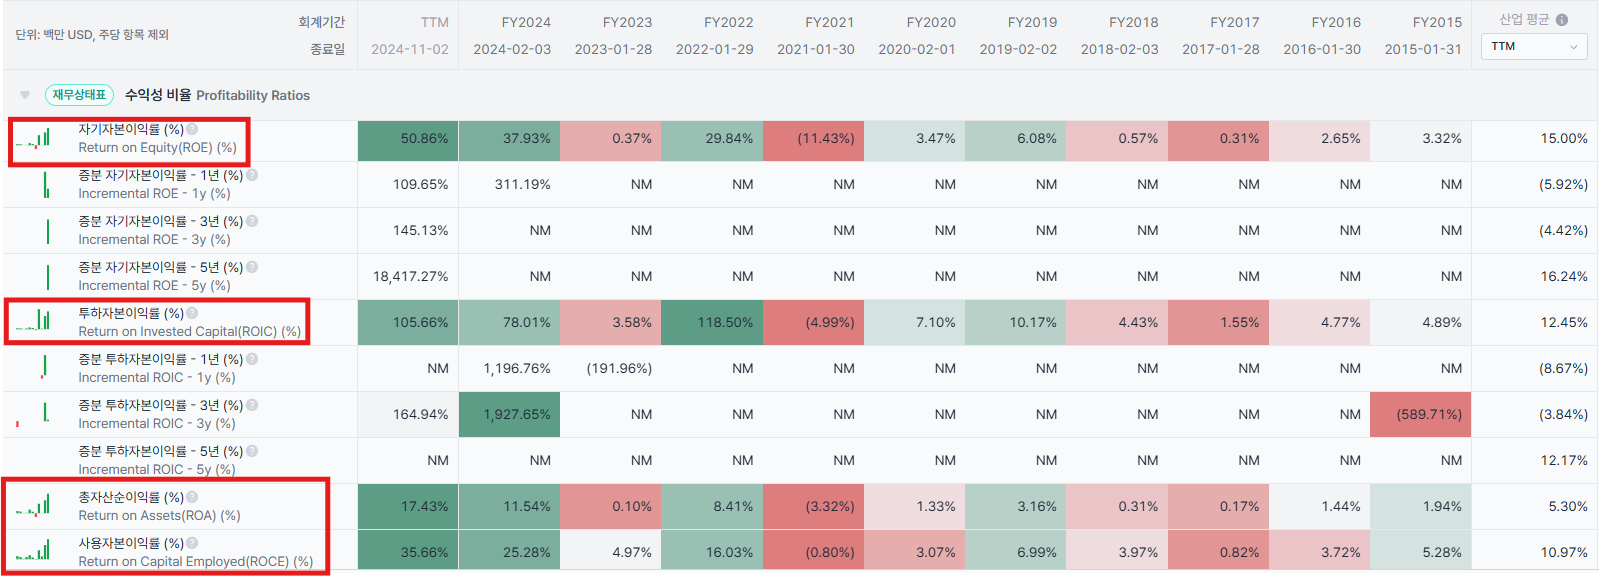The width and height of the screenshot is (1599, 576).
Task: Click the info icon beside 산업 평균 header
Action: (x=1562, y=20)
